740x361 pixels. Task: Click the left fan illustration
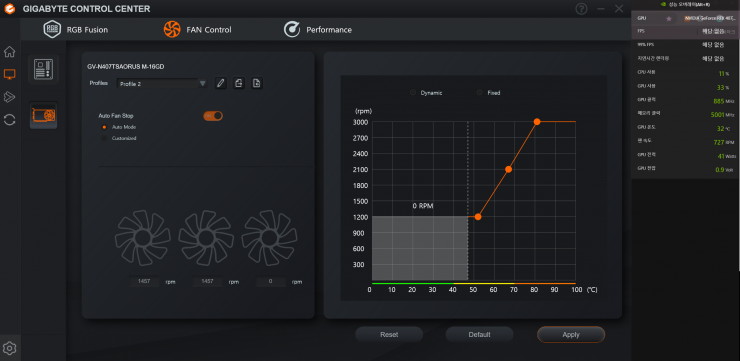143,238
